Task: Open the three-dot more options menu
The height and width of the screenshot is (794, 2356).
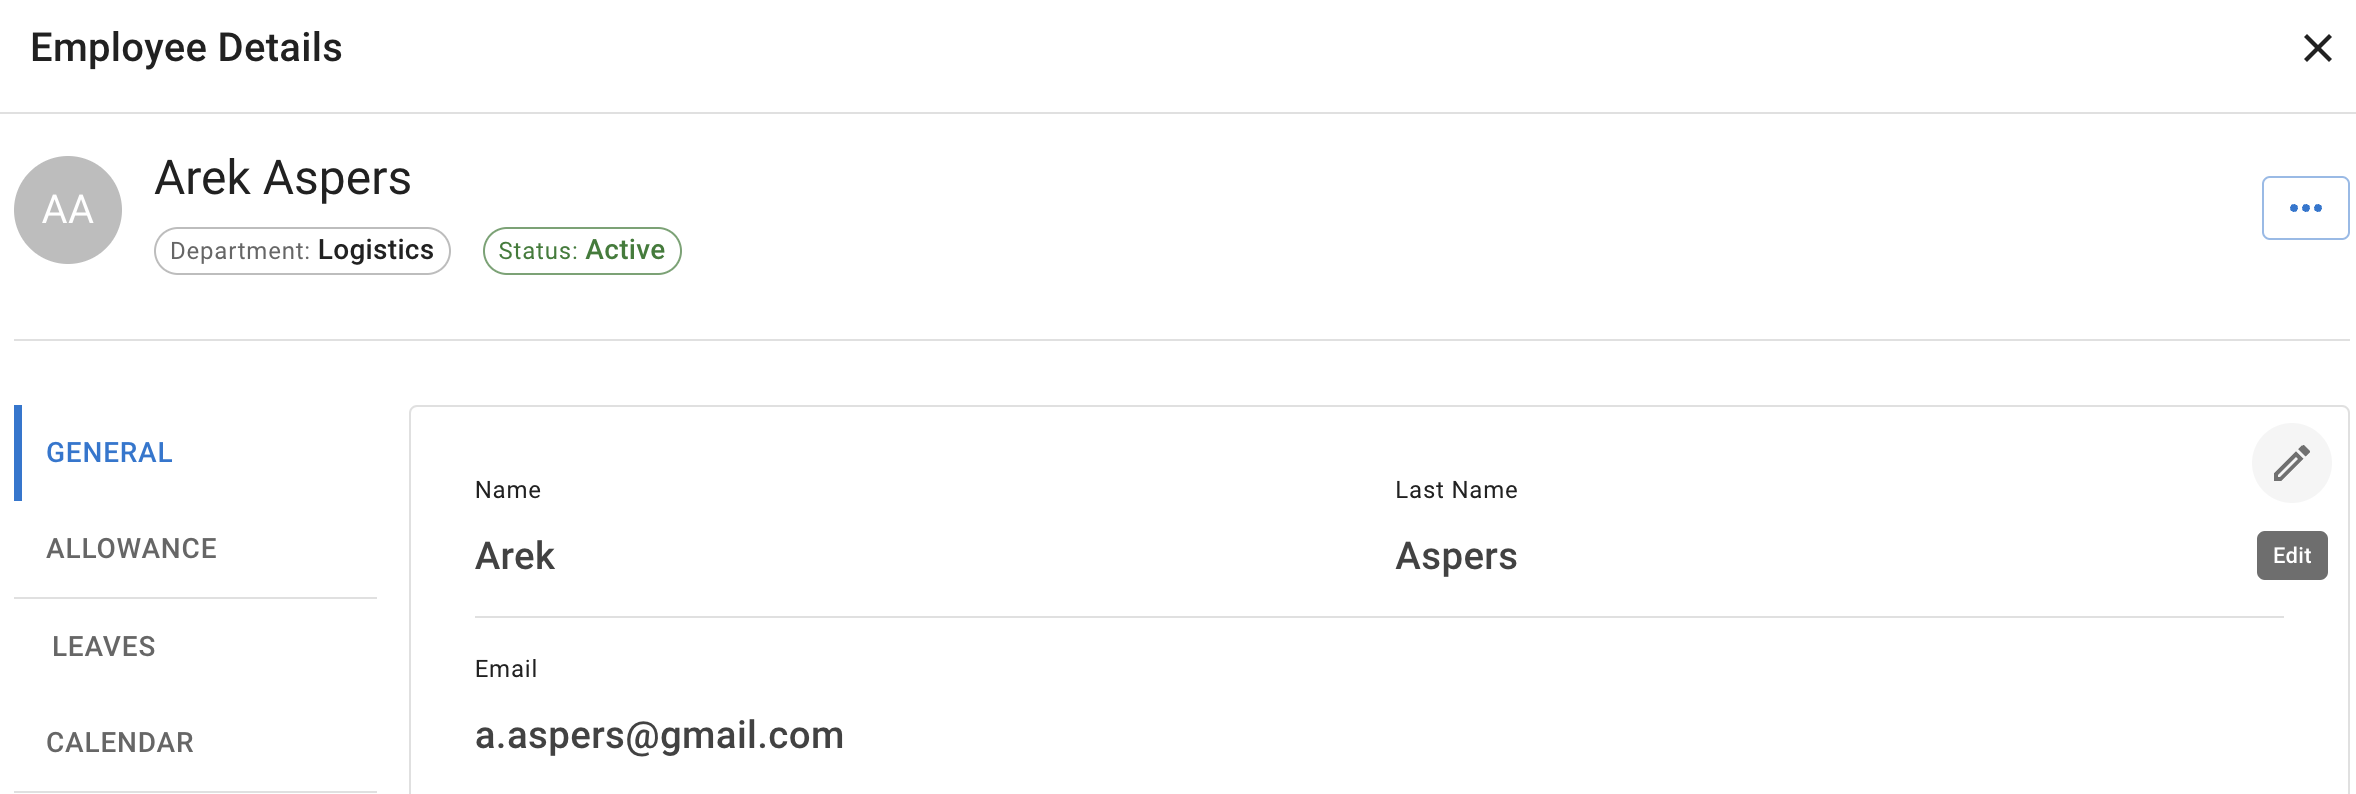Action: point(2305,208)
